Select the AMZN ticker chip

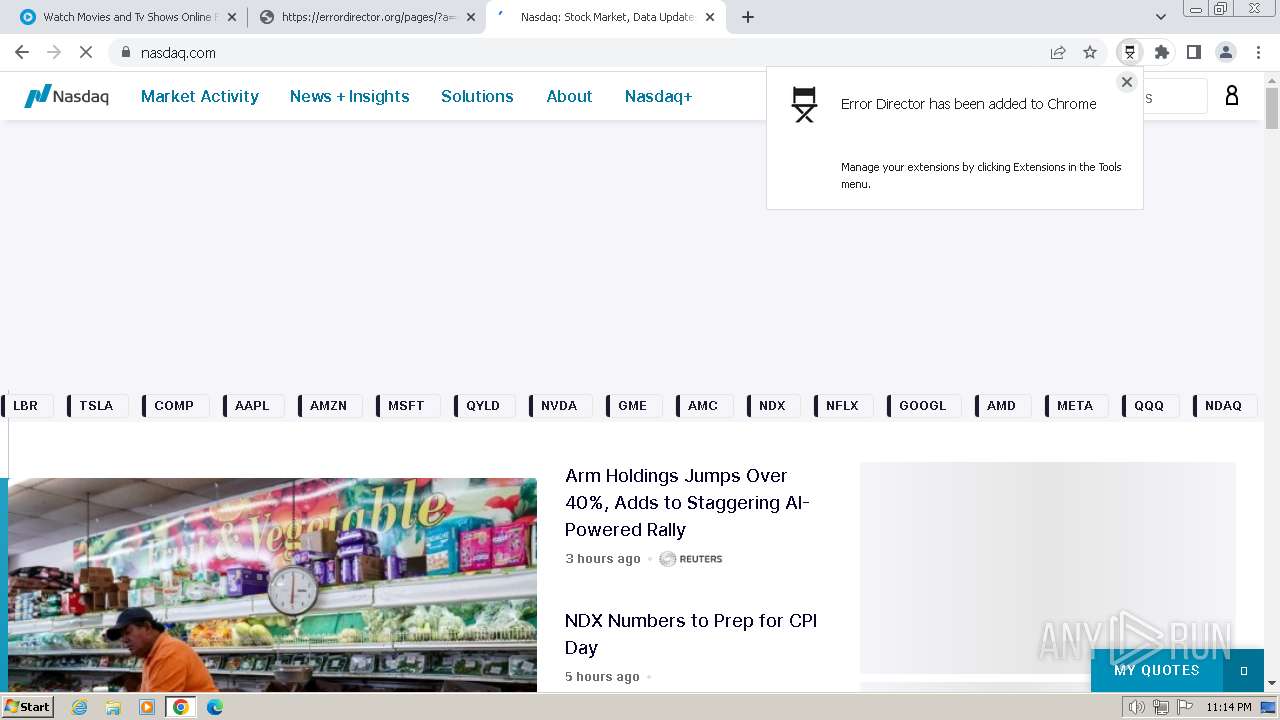[x=328, y=405]
